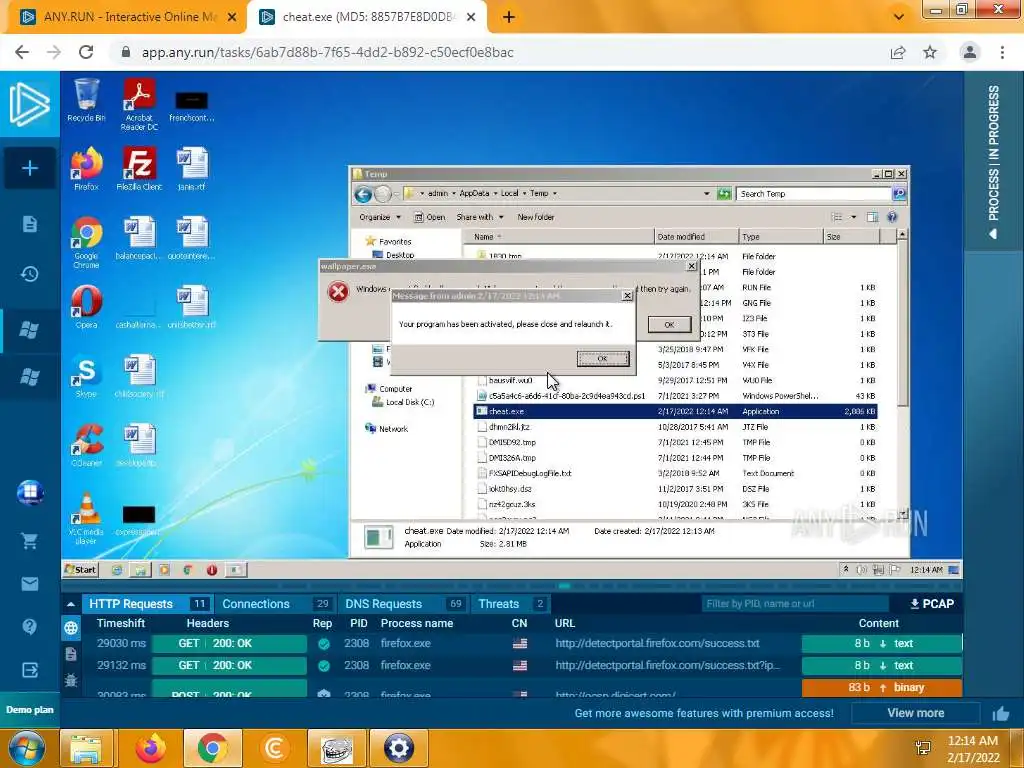Viewport: 1024px width, 768px height.
Task: Click OK in the Message from admin dialog
Action: [603, 359]
